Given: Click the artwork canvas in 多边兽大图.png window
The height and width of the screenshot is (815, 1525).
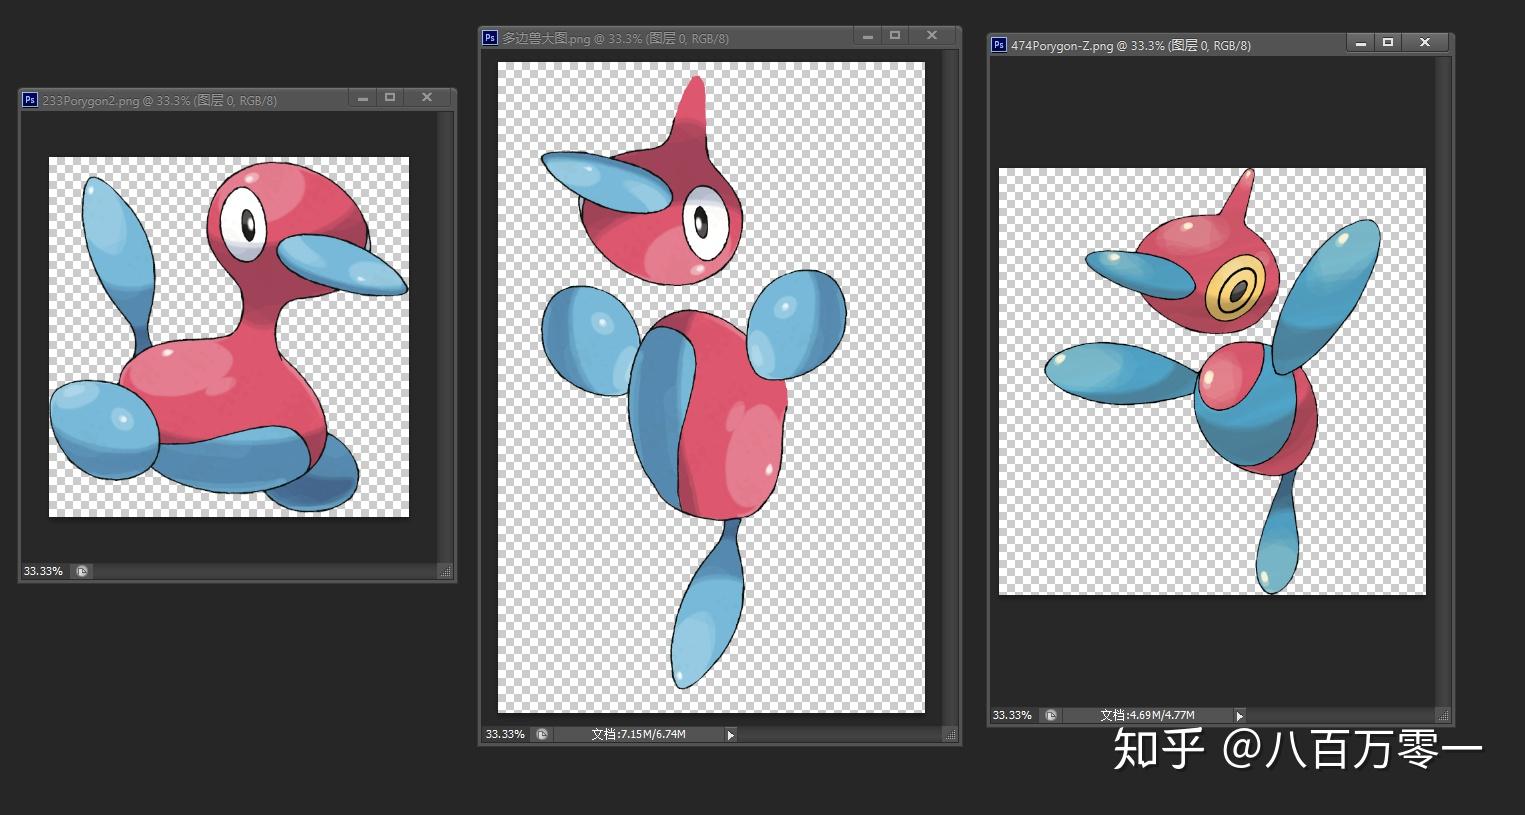Looking at the screenshot, I should click(x=711, y=387).
